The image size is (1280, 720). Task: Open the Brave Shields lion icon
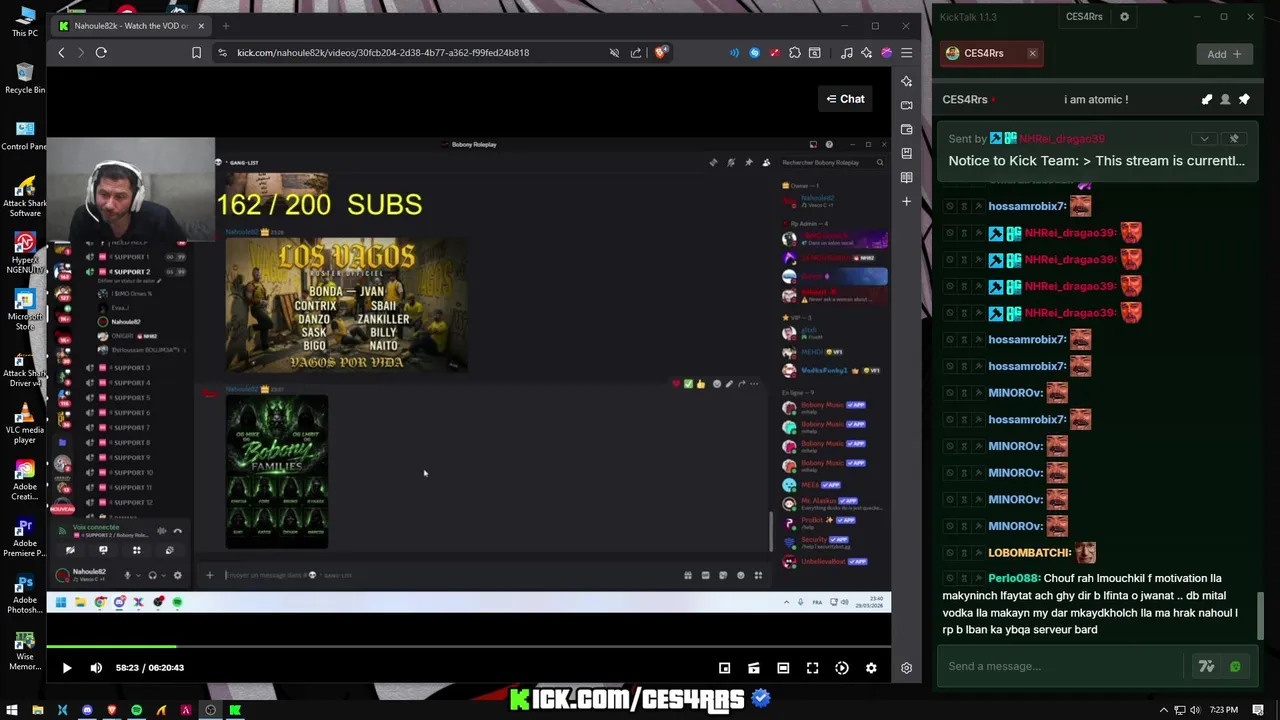(661, 53)
